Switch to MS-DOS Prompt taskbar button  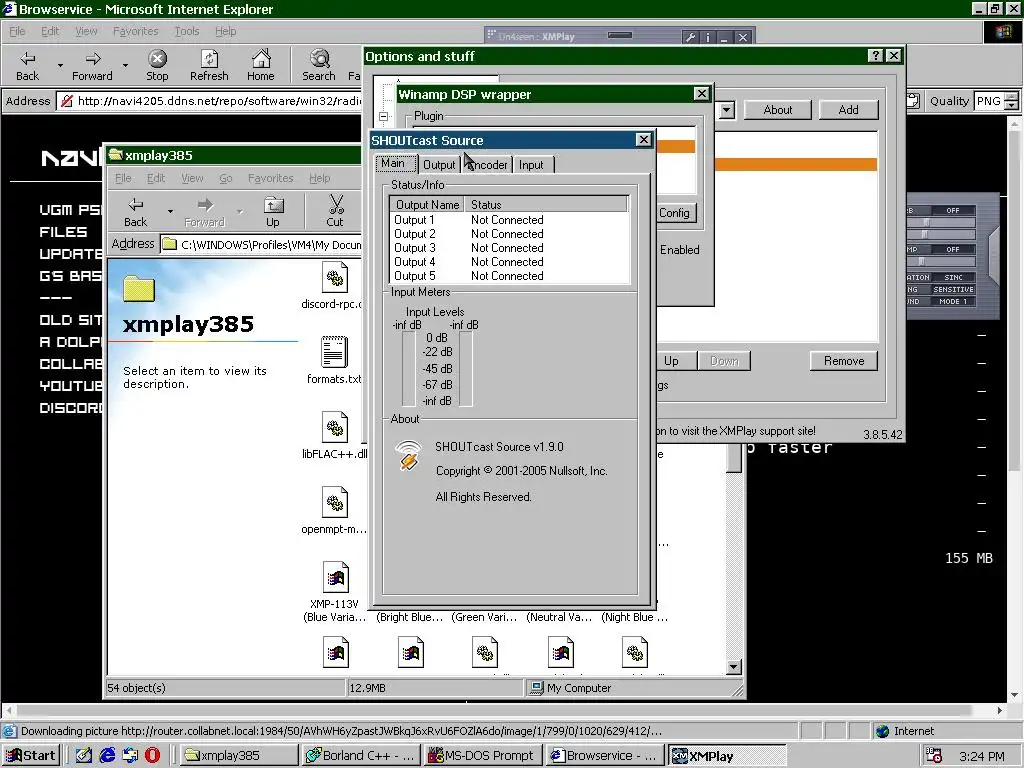[x=483, y=756]
